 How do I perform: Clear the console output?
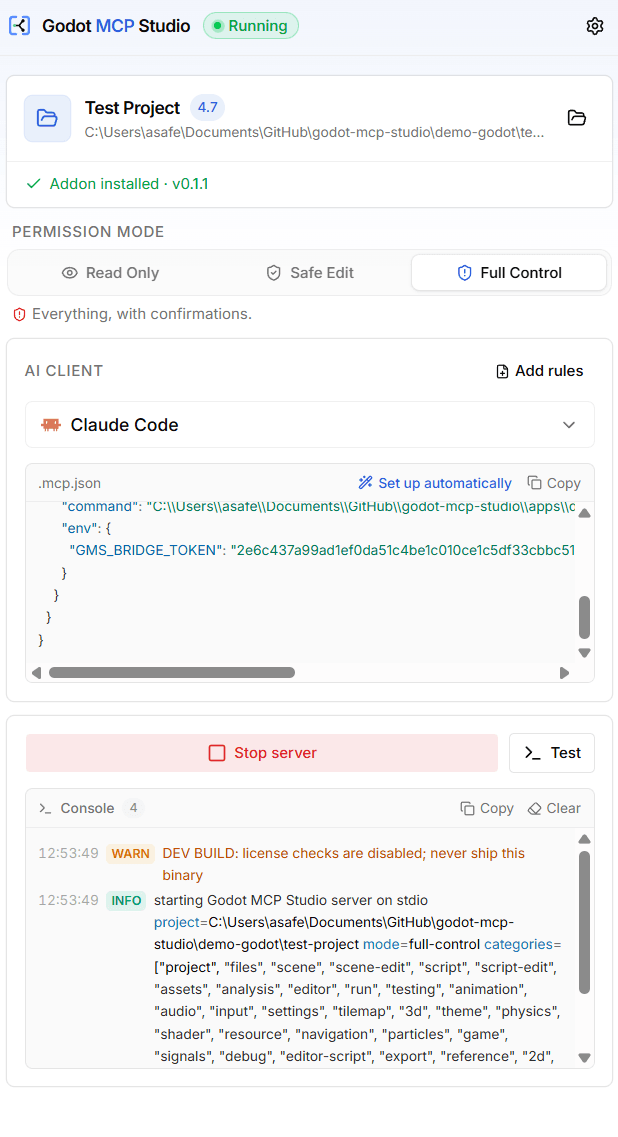click(x=554, y=809)
